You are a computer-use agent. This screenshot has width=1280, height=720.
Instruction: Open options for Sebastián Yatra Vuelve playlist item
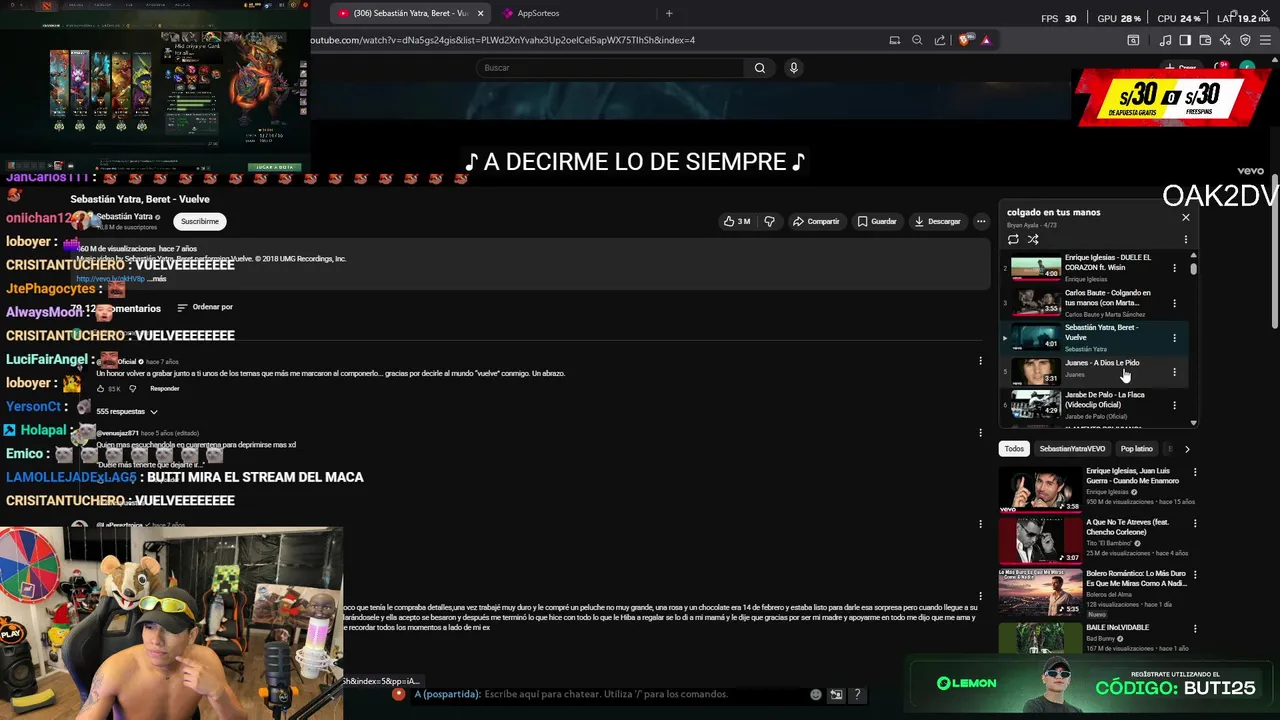[1175, 338]
